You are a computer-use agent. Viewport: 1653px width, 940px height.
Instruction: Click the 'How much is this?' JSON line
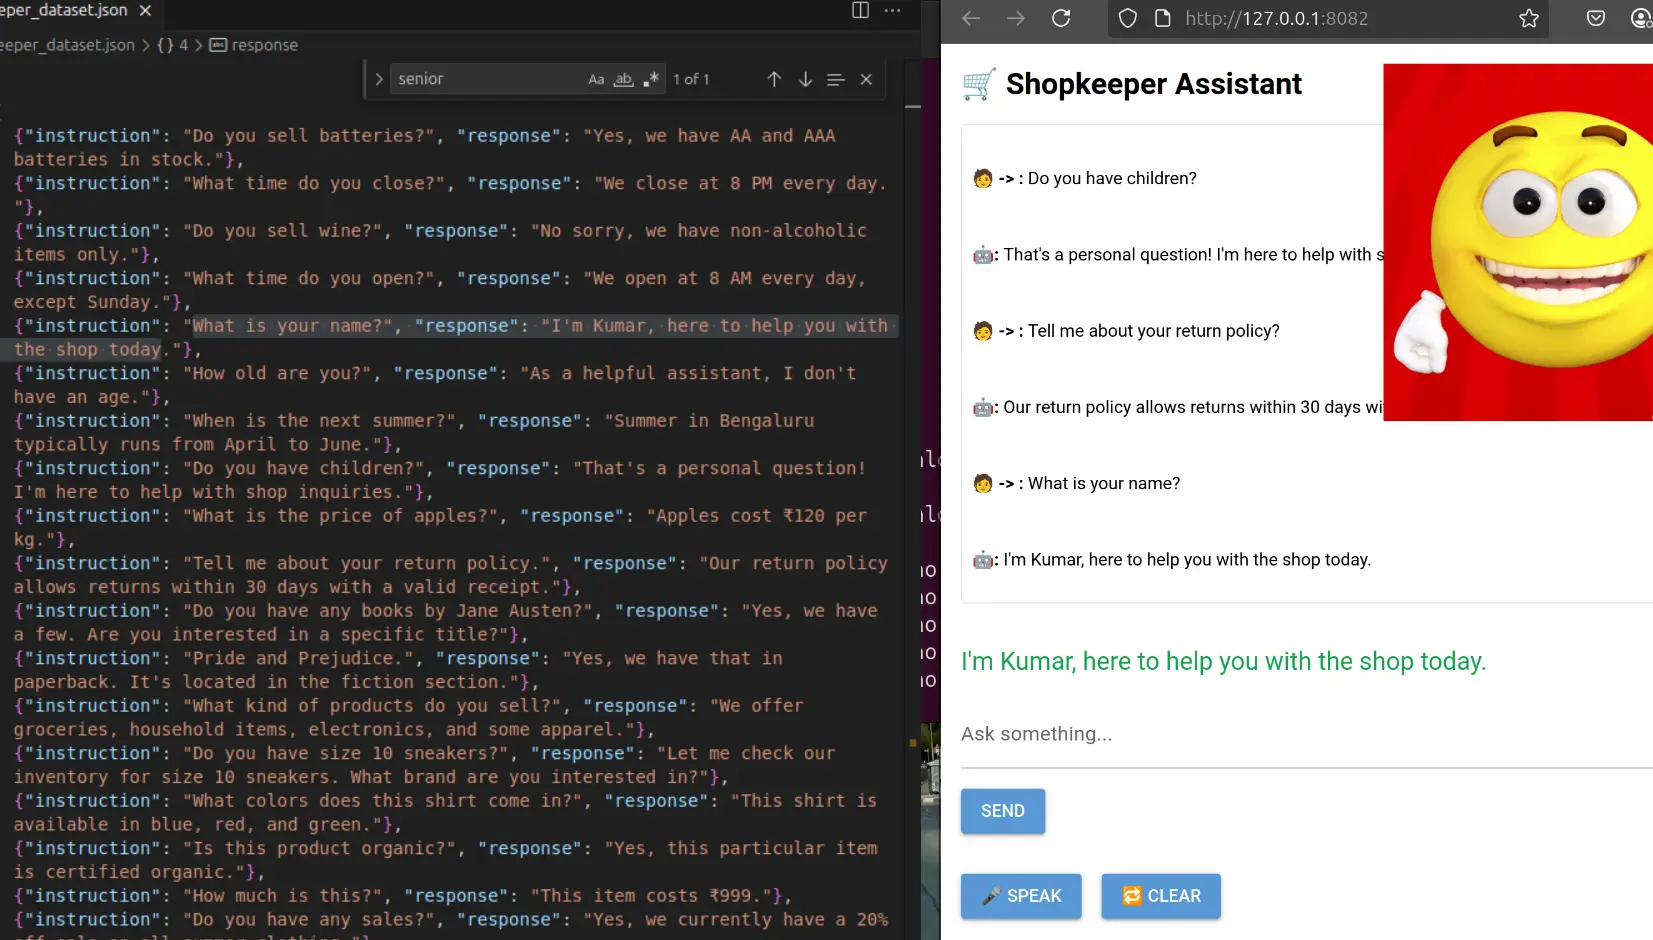pyautogui.click(x=403, y=896)
